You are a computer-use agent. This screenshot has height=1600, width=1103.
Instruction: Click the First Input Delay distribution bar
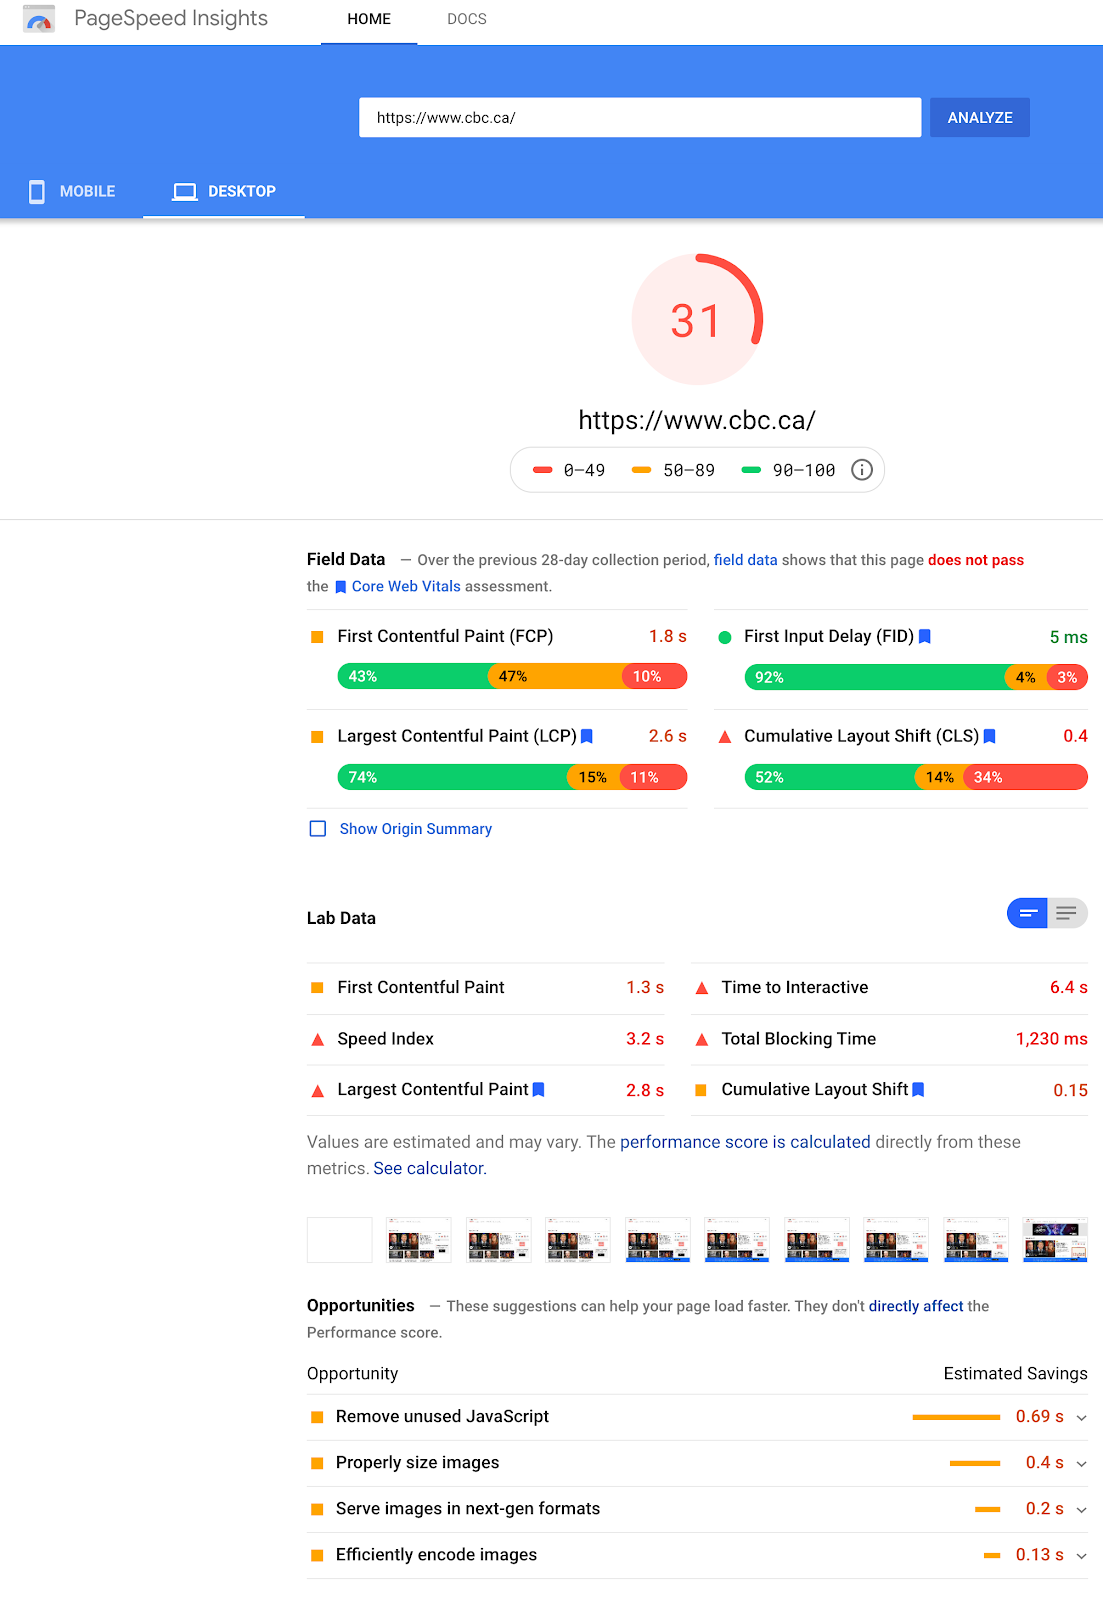[916, 677]
